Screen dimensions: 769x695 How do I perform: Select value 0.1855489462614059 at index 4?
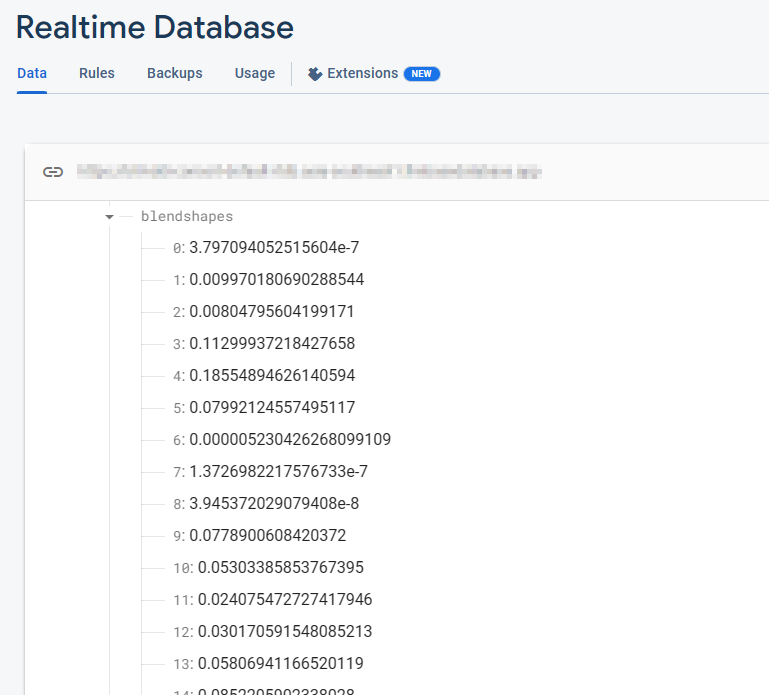click(272, 375)
